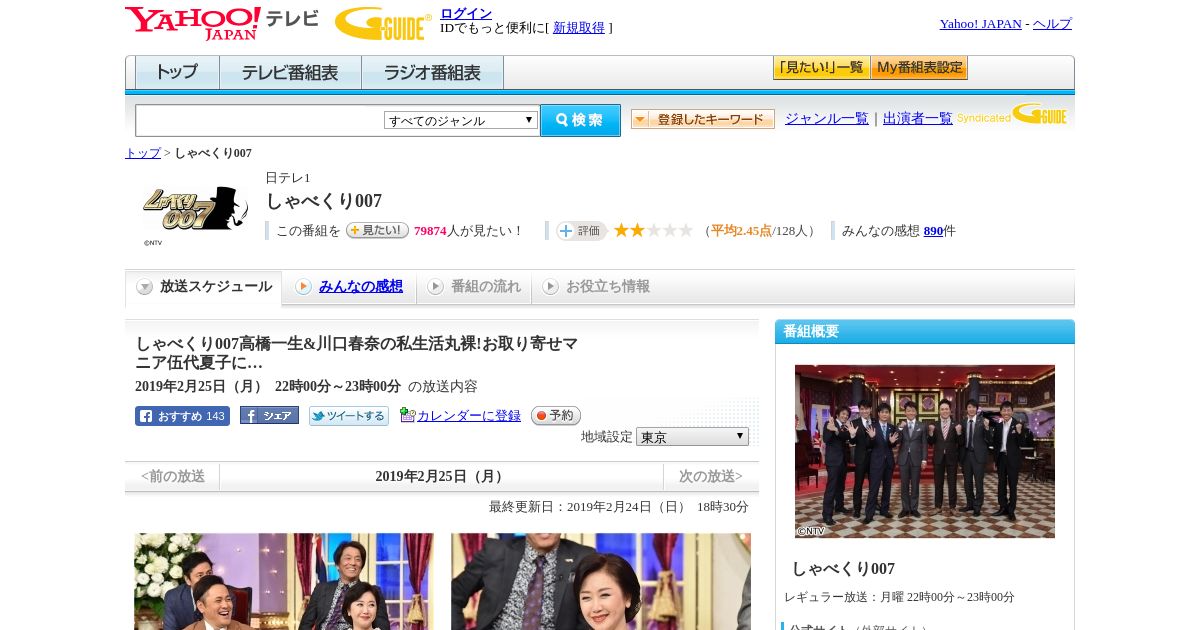Click the Facebook おすすめ 143 button
This screenshot has height=630, width=1200.
coord(182,416)
